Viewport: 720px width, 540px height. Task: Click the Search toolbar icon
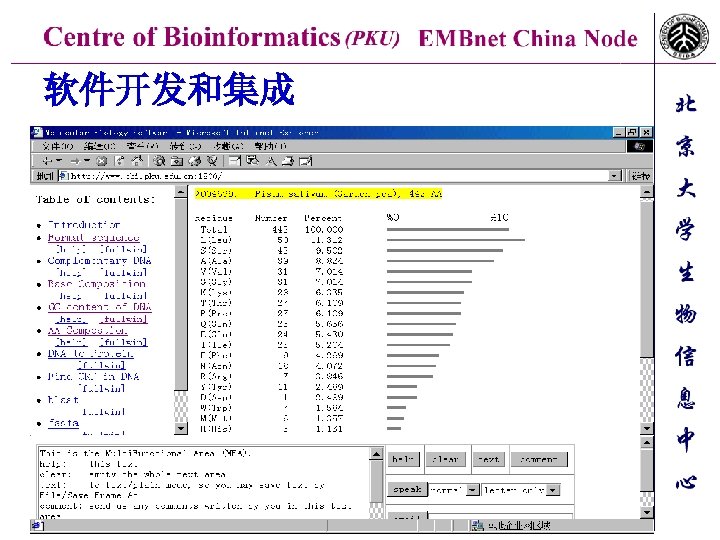[159, 161]
